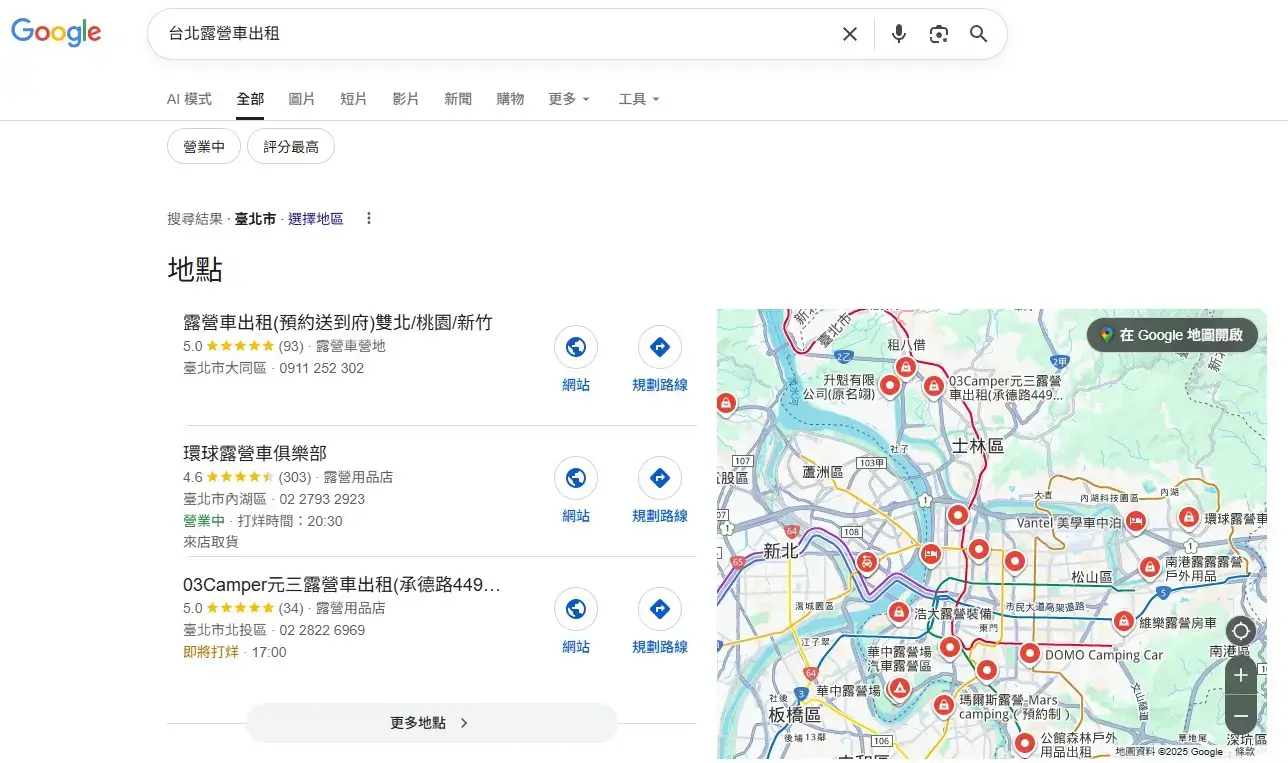Select 南港露露露營戶外用品 map pin
The image size is (1288, 763).
tap(1150, 567)
